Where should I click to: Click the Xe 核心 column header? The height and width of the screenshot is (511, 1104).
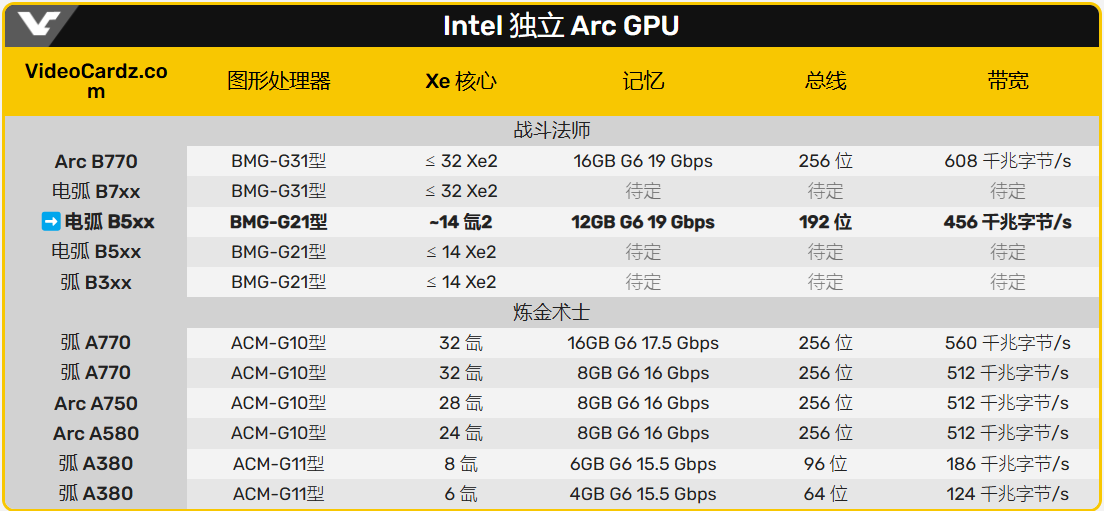click(x=461, y=82)
